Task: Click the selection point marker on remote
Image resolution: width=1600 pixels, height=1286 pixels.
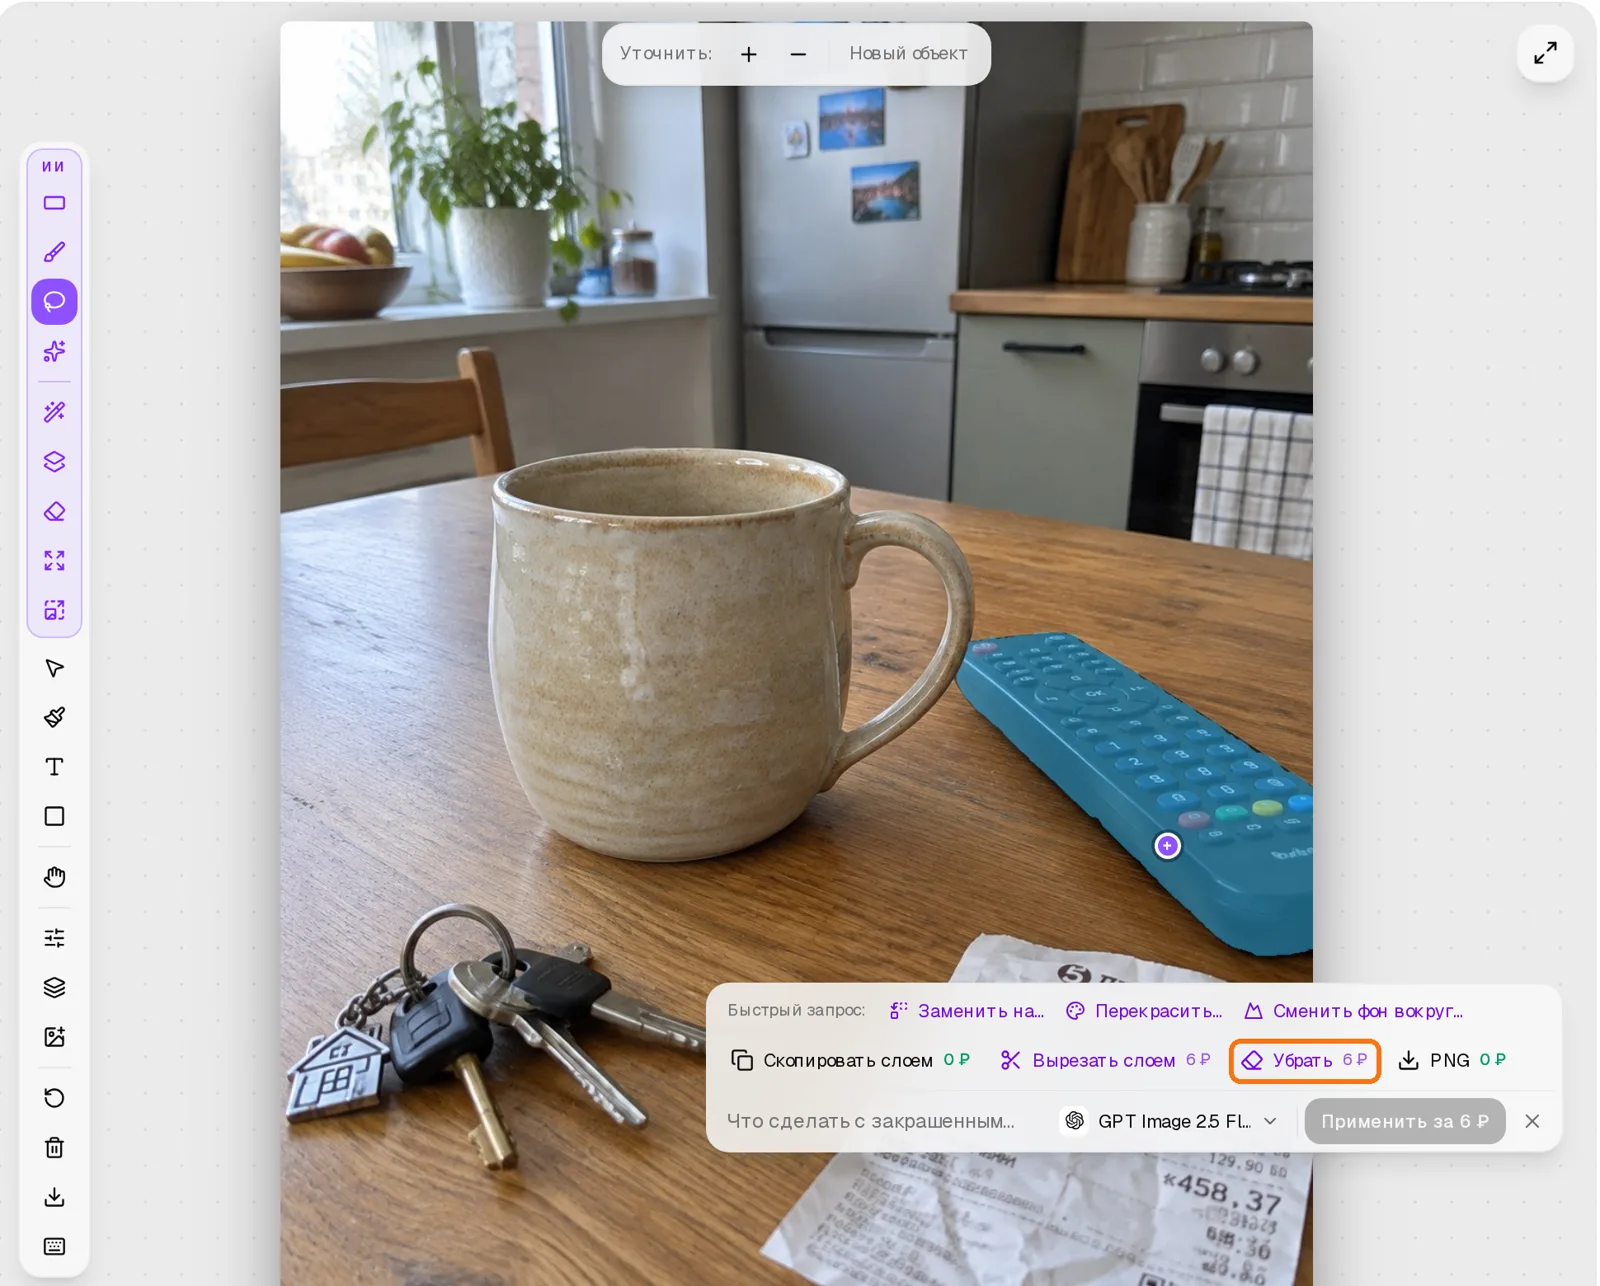Action: coord(1167,846)
